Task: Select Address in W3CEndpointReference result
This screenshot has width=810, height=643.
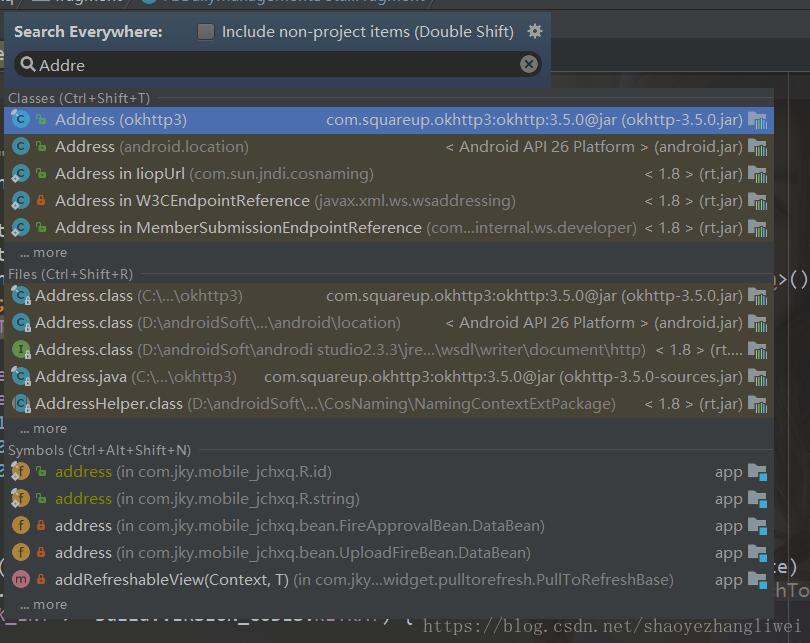Action: (182, 201)
